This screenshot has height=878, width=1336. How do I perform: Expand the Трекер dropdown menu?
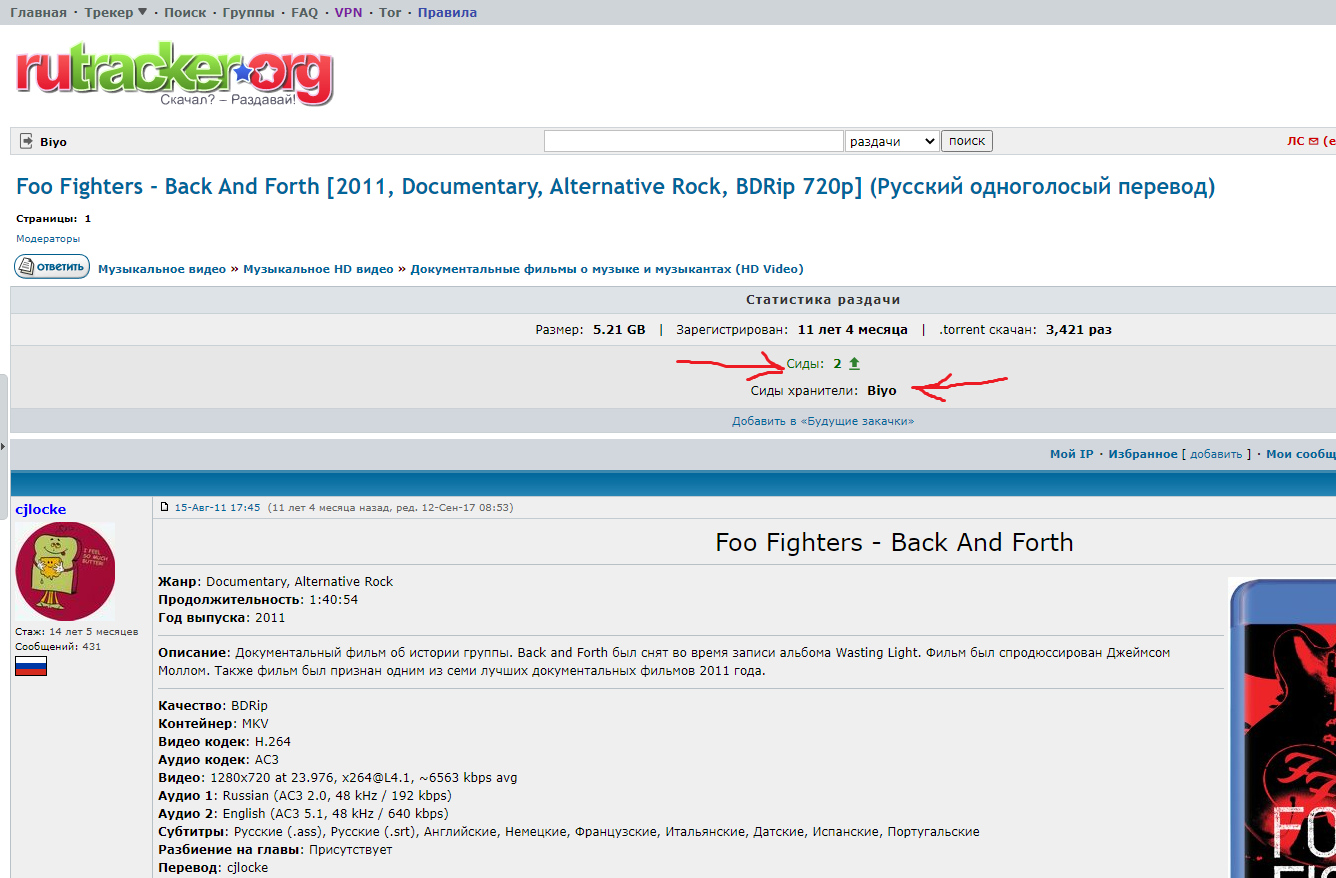pyautogui.click(x=115, y=12)
